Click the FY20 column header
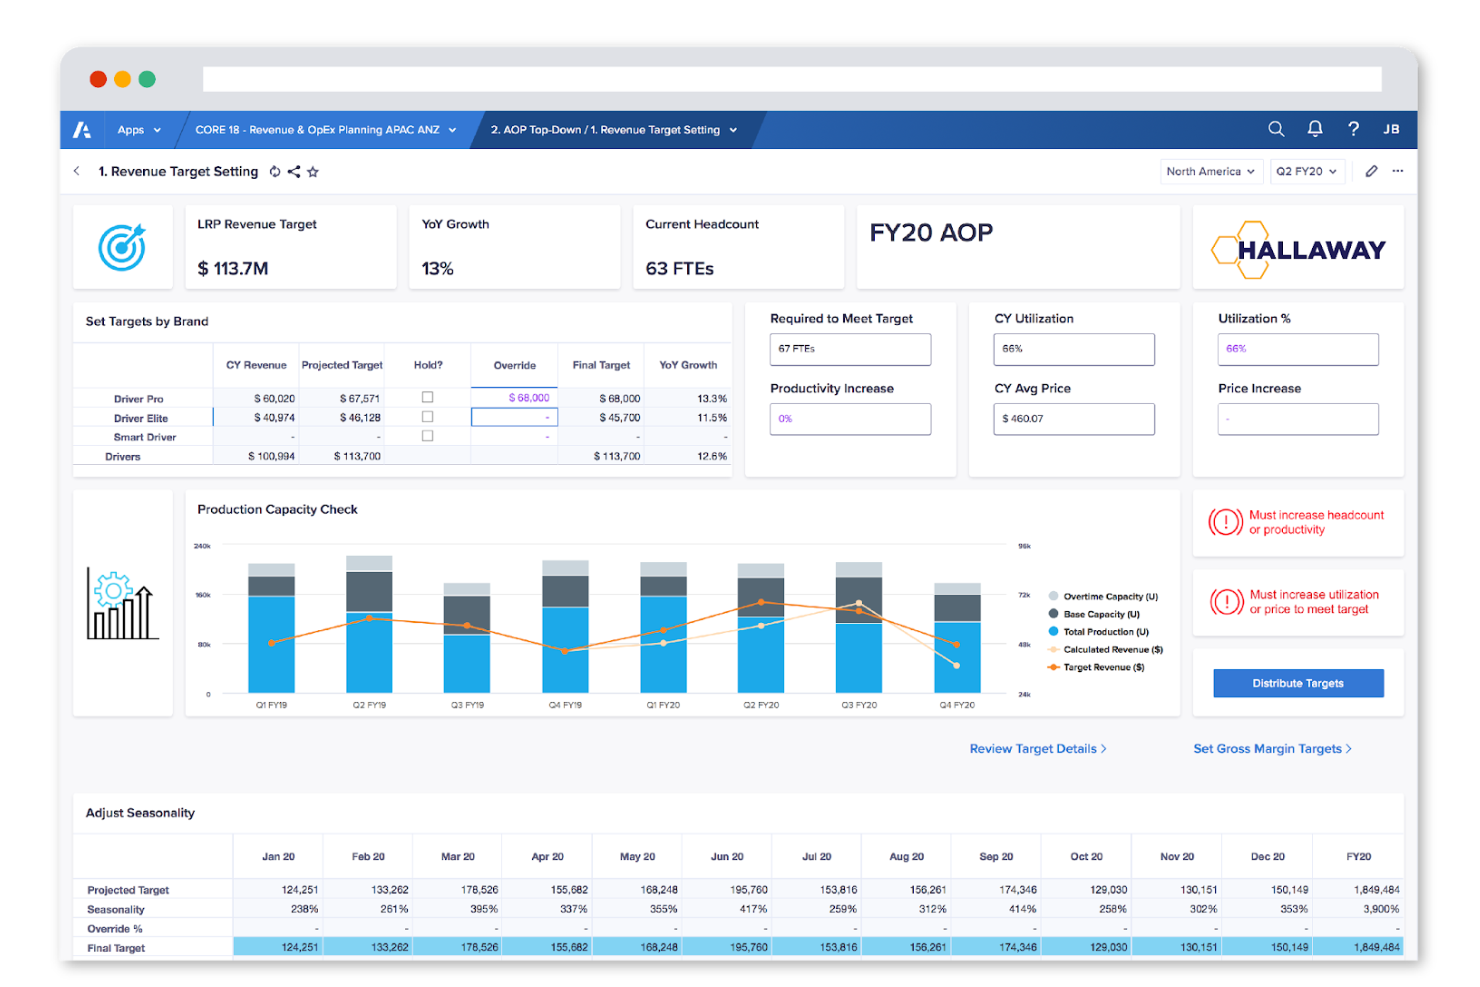 1358,856
